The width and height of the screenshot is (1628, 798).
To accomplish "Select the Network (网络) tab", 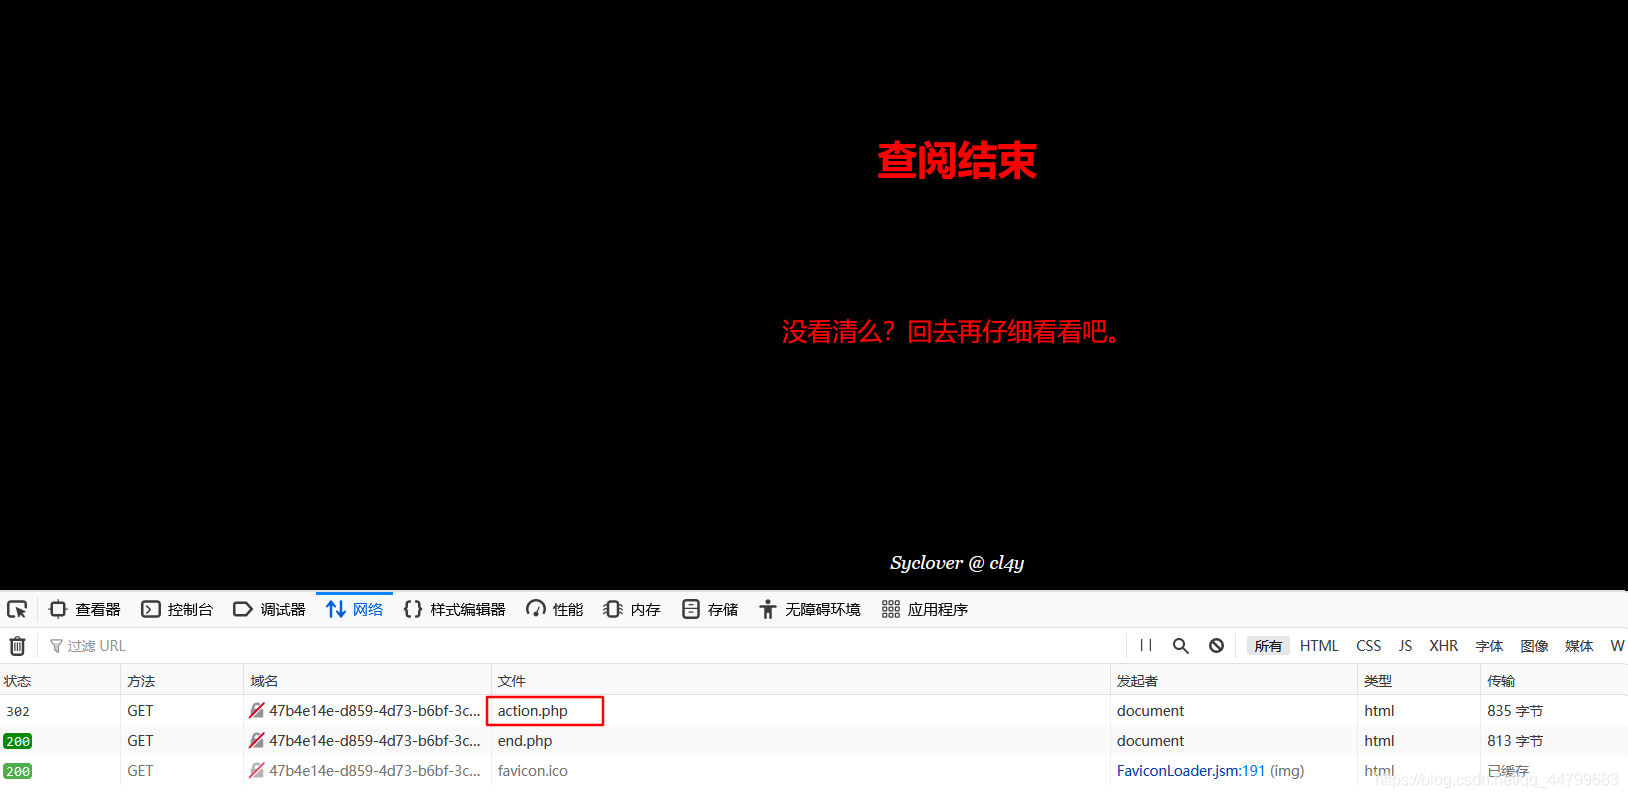I will (355, 609).
